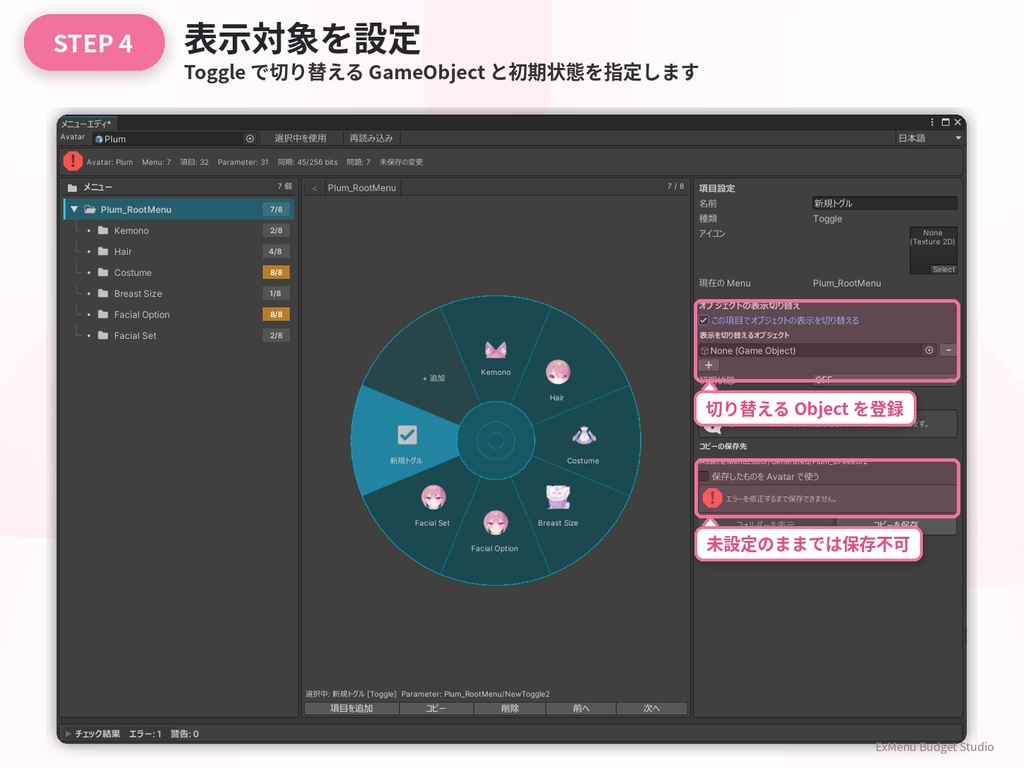Expand the チェック結果 foldout at the bottom
1024x768 pixels.
[68, 734]
